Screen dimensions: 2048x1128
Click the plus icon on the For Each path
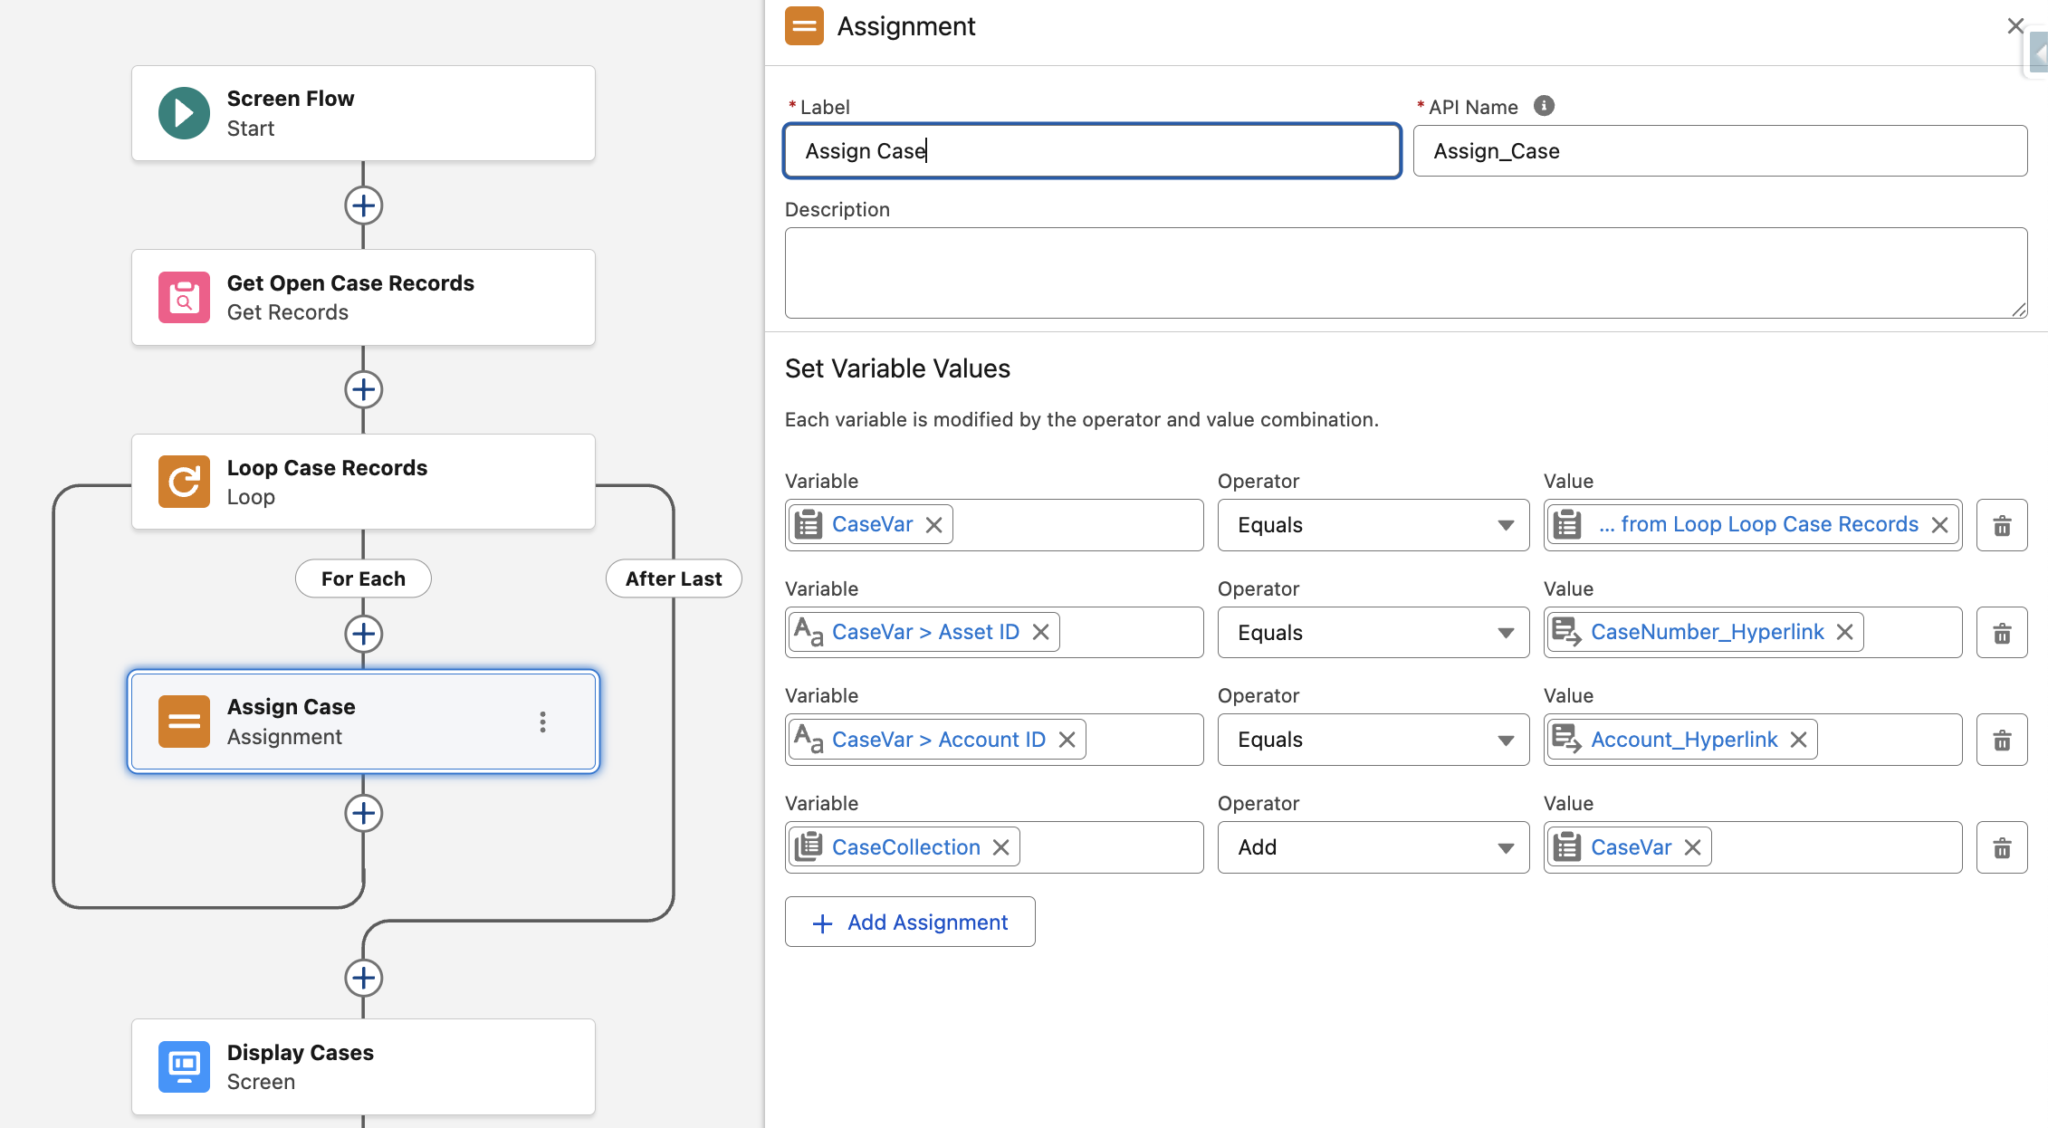[x=363, y=633]
